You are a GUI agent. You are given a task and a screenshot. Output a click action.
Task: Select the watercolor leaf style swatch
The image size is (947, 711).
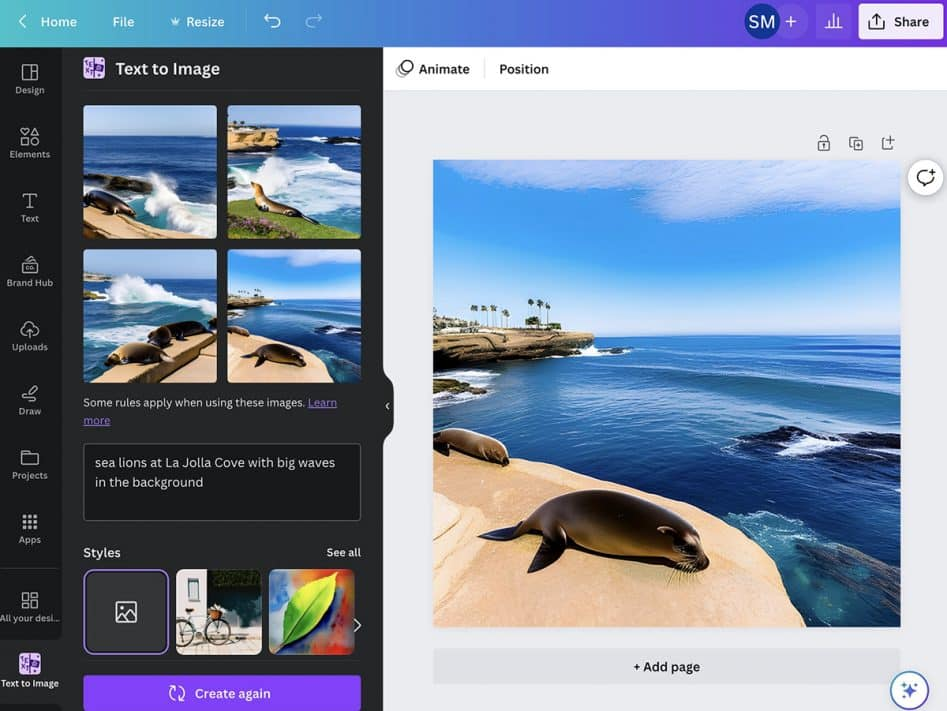tap(311, 611)
